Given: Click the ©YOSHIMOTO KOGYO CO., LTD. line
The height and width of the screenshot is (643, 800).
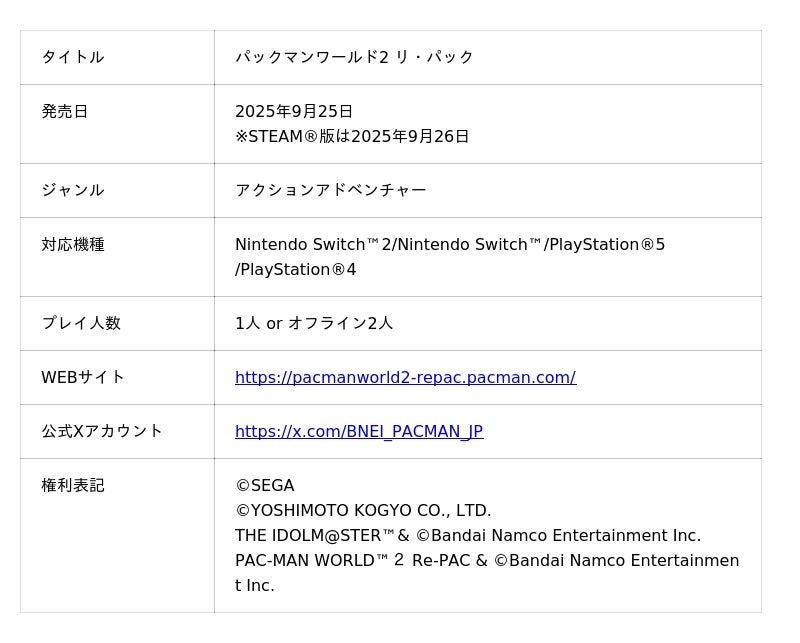Looking at the screenshot, I should point(363,511).
